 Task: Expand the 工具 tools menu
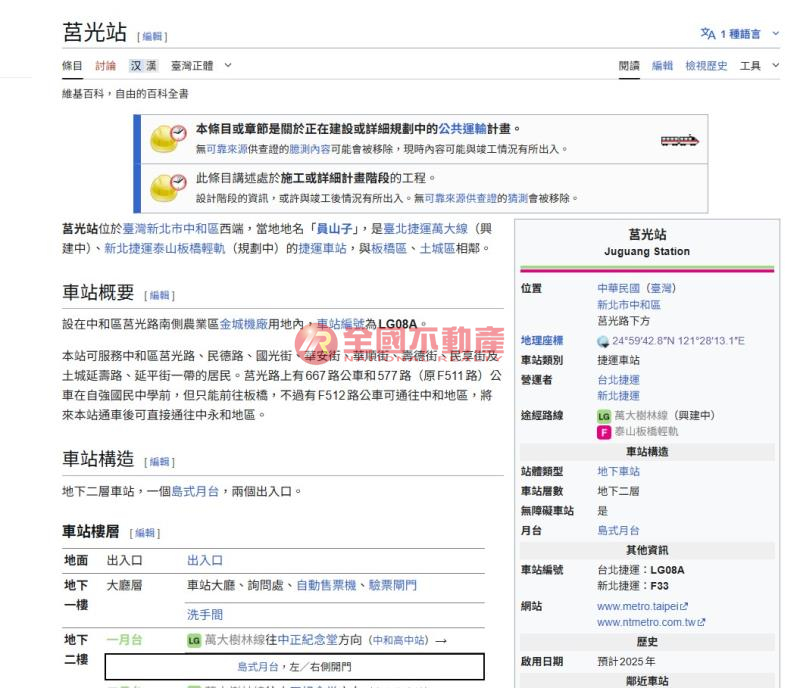coord(759,66)
